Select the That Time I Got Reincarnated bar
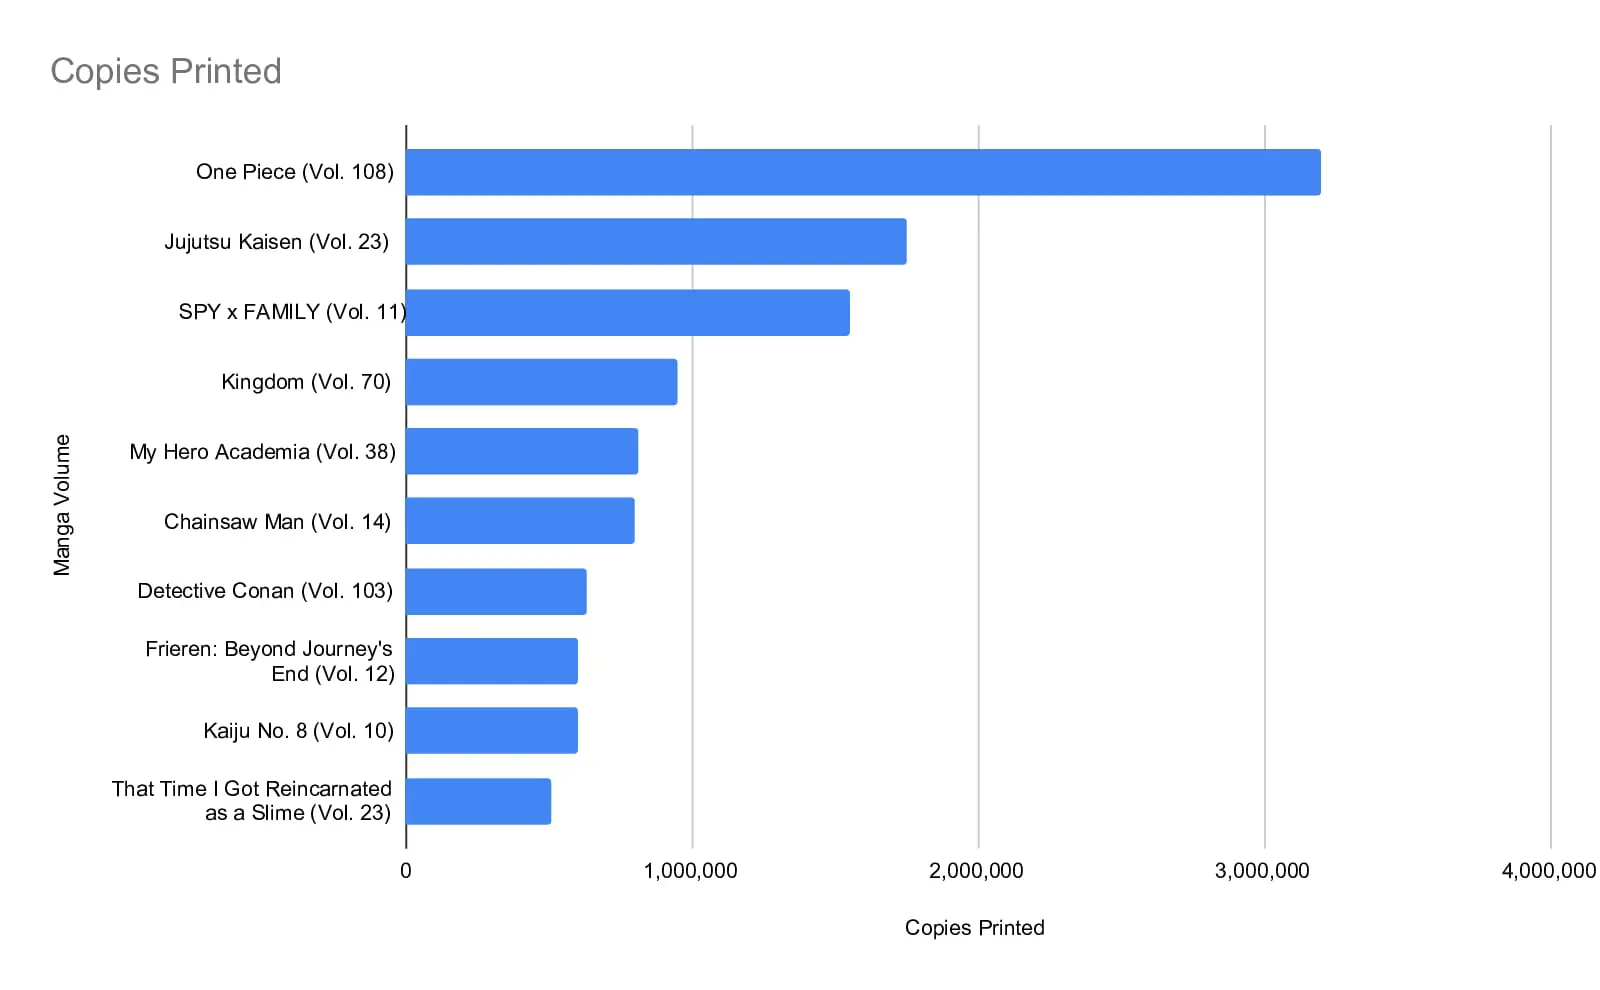Screen dimensions: 1600x990 pos(478,801)
